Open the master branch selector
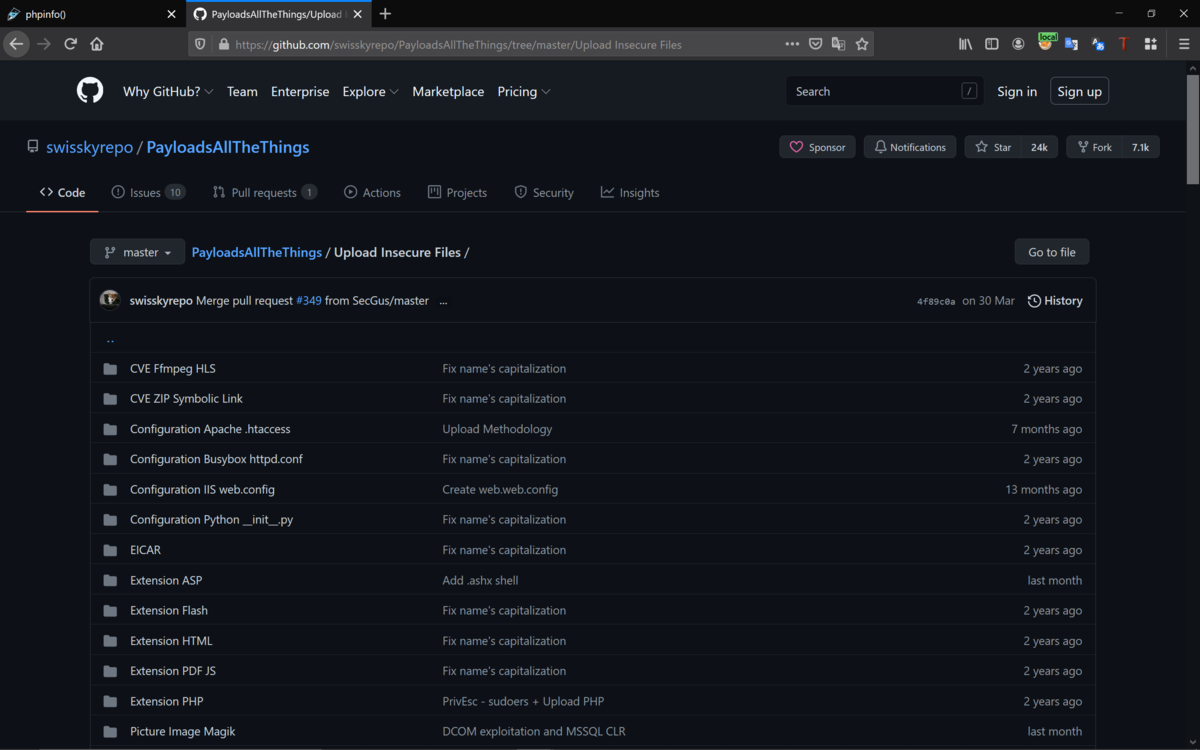The image size is (1200, 750). coord(138,252)
